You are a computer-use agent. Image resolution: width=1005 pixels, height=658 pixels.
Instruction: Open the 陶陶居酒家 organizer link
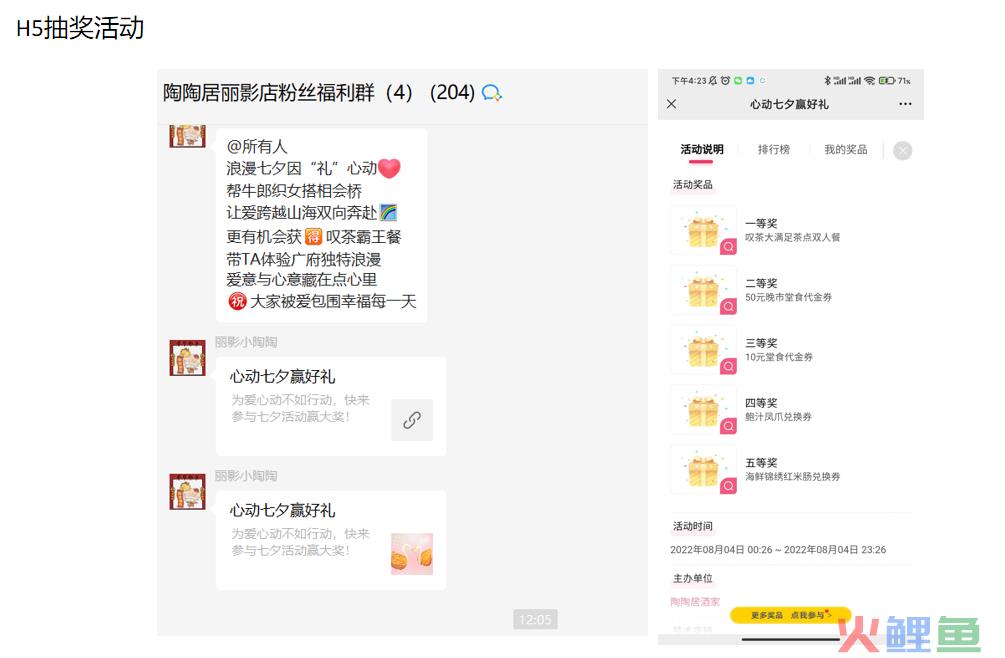[695, 602]
